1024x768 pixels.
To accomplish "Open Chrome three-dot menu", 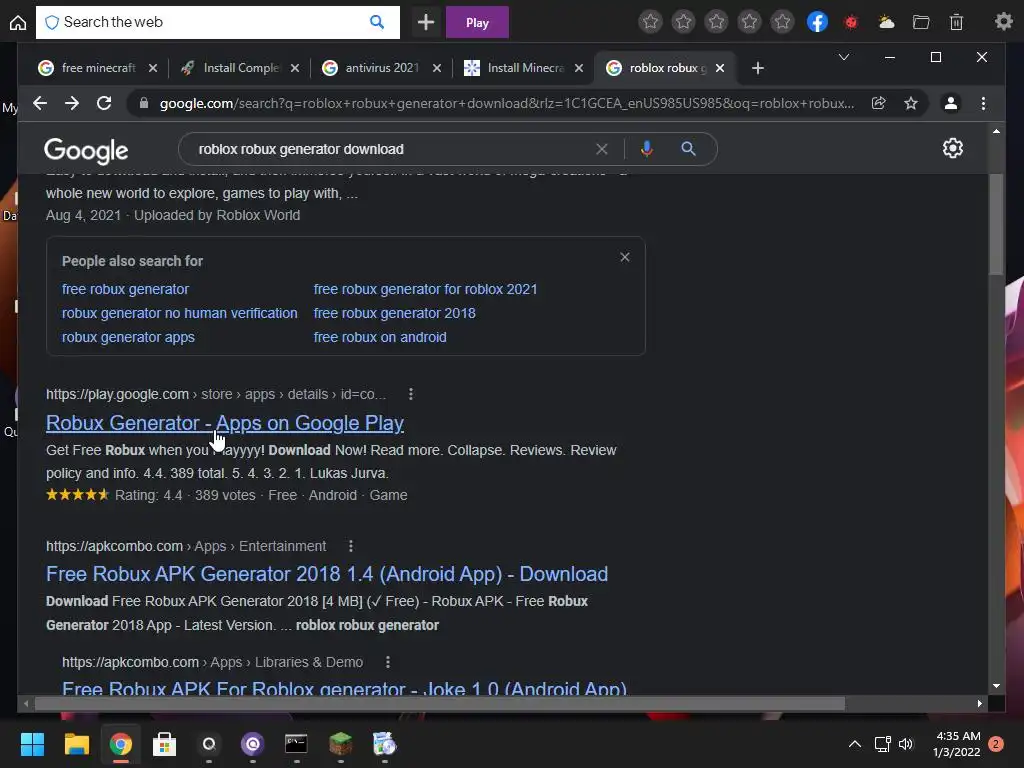I will [984, 103].
